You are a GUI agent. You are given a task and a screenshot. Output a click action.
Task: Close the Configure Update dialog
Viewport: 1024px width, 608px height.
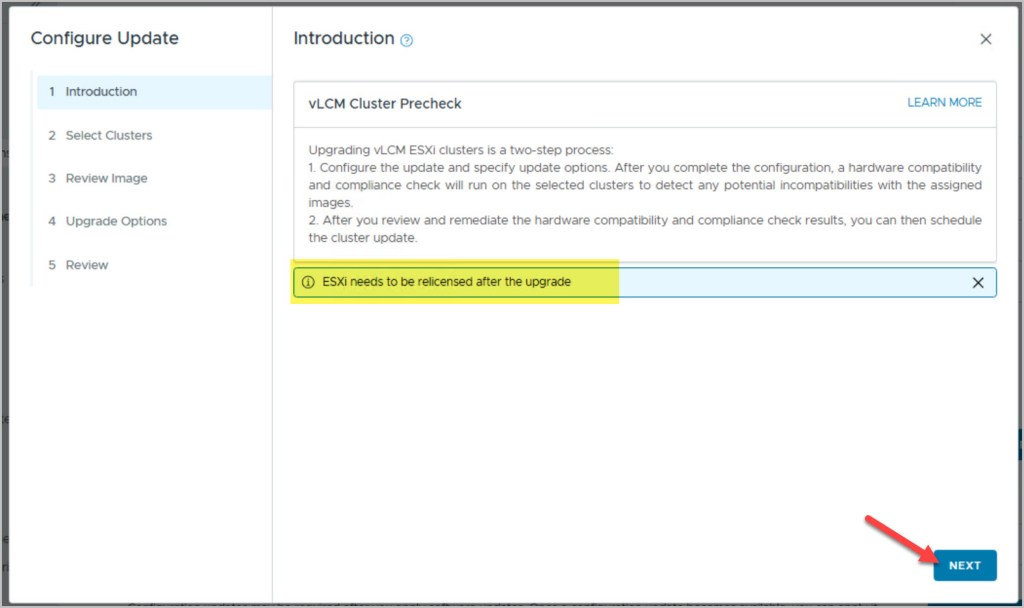click(x=985, y=39)
